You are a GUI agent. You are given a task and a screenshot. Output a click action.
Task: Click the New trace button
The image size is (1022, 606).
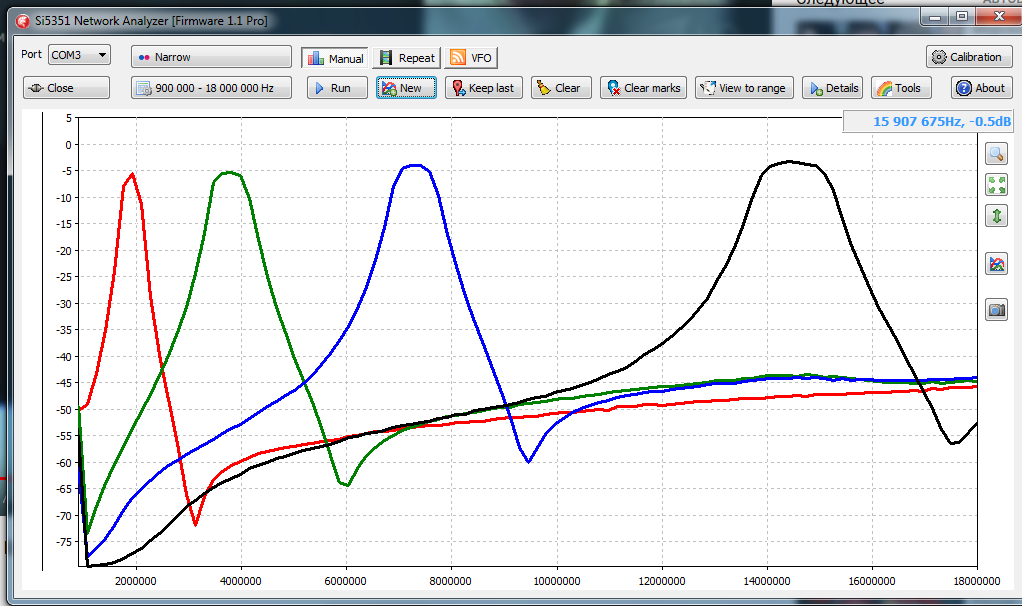406,88
